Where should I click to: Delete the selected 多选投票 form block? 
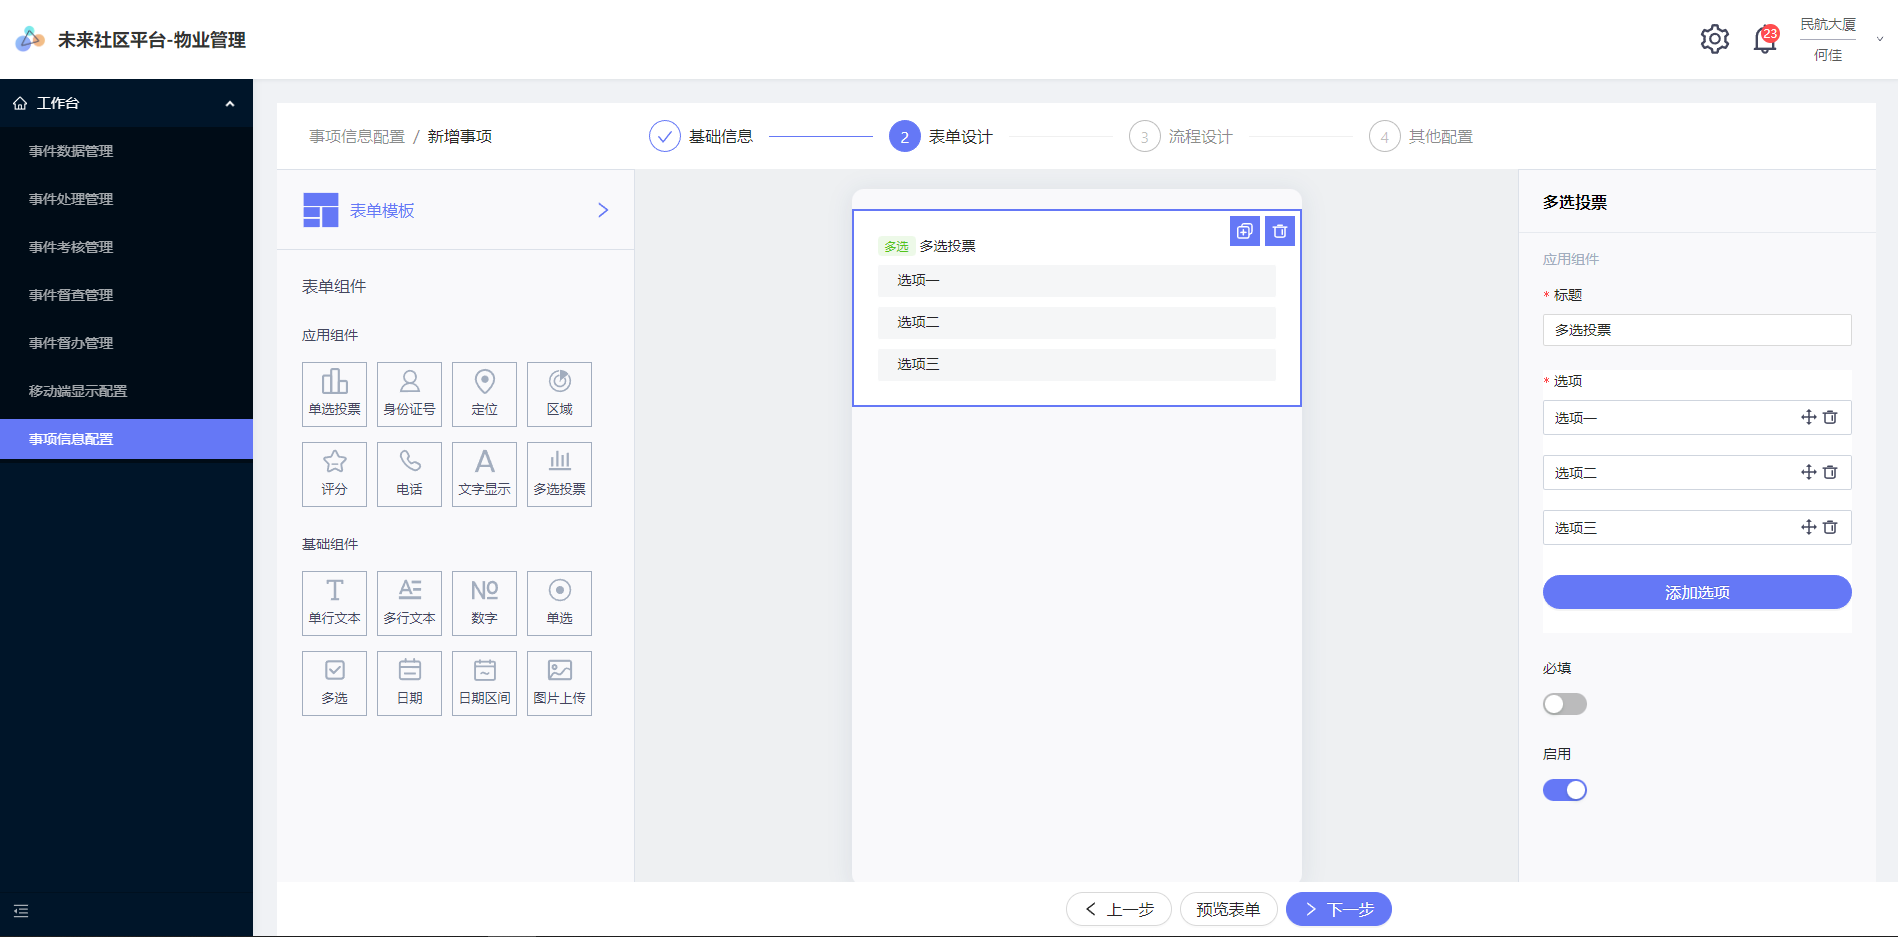pyautogui.click(x=1280, y=231)
